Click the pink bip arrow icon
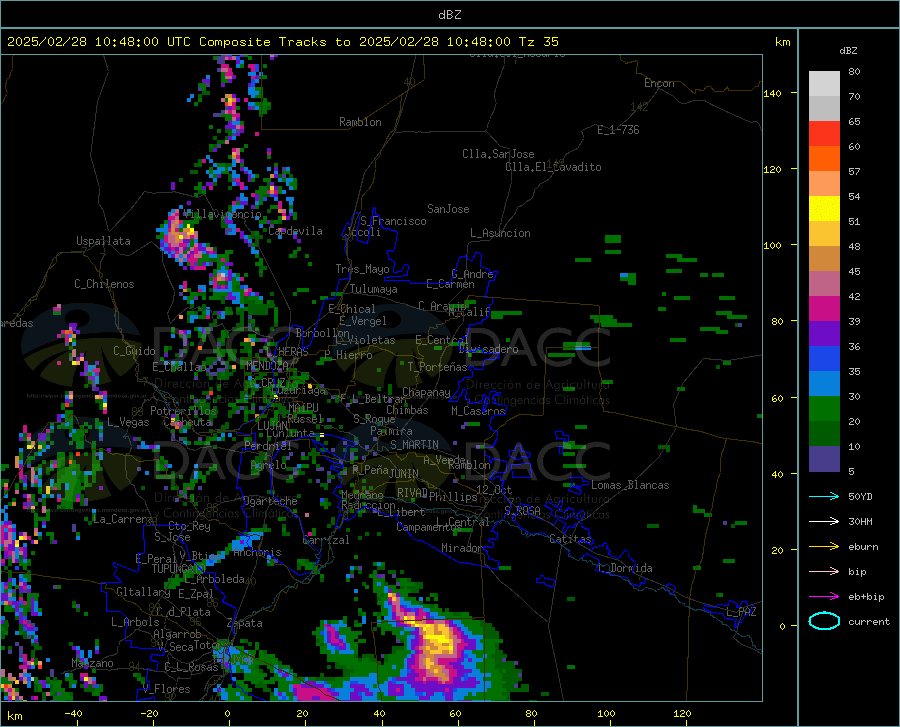Screen dimensions: 900x727 tap(824, 572)
